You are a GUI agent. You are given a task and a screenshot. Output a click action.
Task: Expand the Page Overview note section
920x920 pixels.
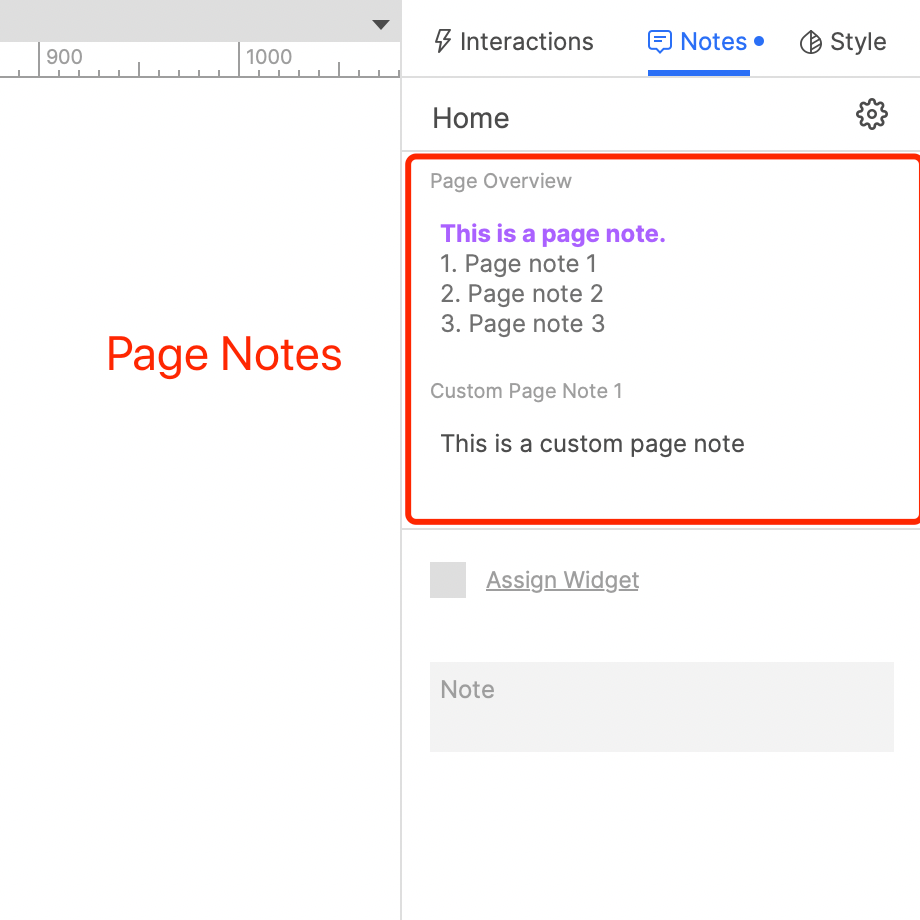500,181
